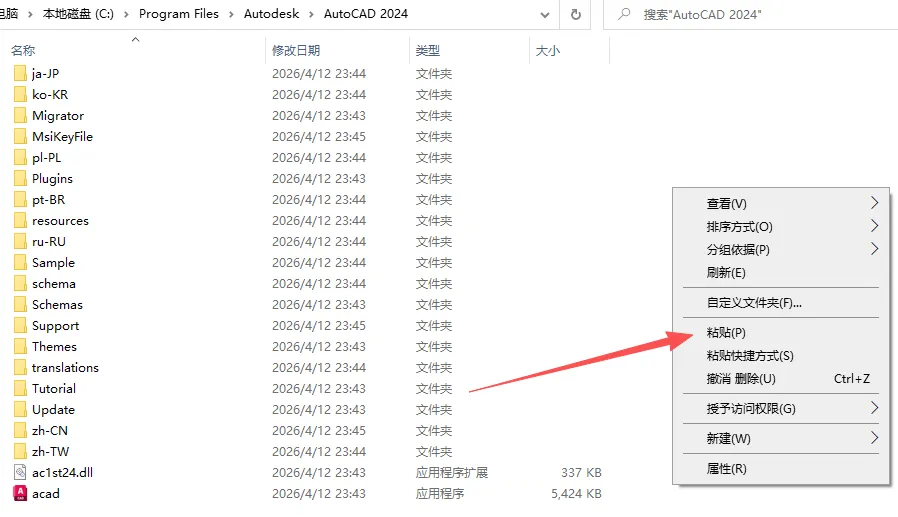The height and width of the screenshot is (517, 898).
Task: Click the ru-RU folder icon
Action: [20, 242]
